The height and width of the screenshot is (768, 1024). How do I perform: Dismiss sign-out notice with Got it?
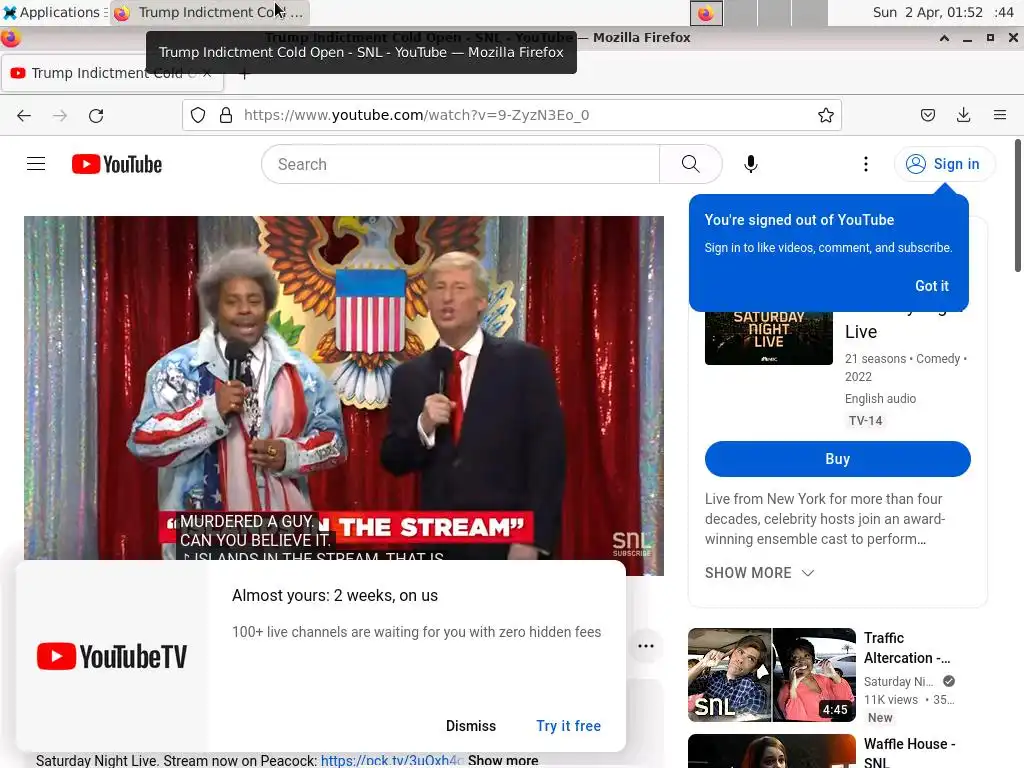(931, 286)
